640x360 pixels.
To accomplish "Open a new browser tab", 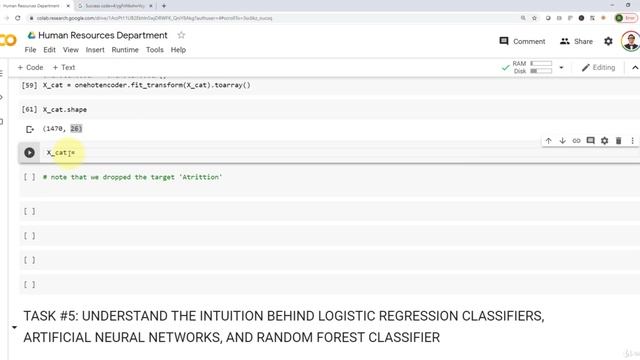I will tap(164, 6).
